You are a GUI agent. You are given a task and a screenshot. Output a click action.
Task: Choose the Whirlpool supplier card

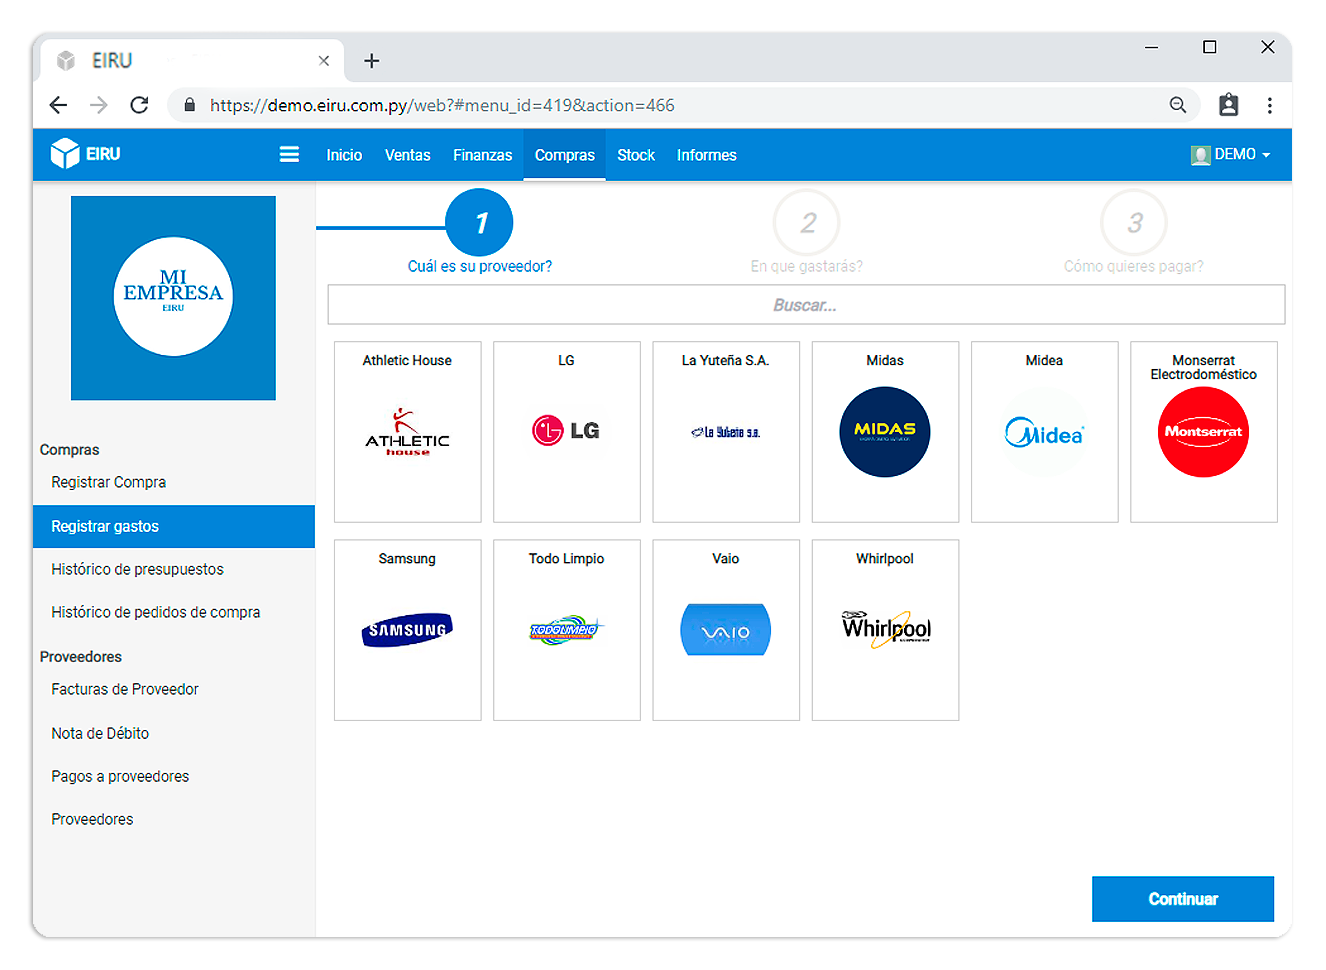(885, 630)
